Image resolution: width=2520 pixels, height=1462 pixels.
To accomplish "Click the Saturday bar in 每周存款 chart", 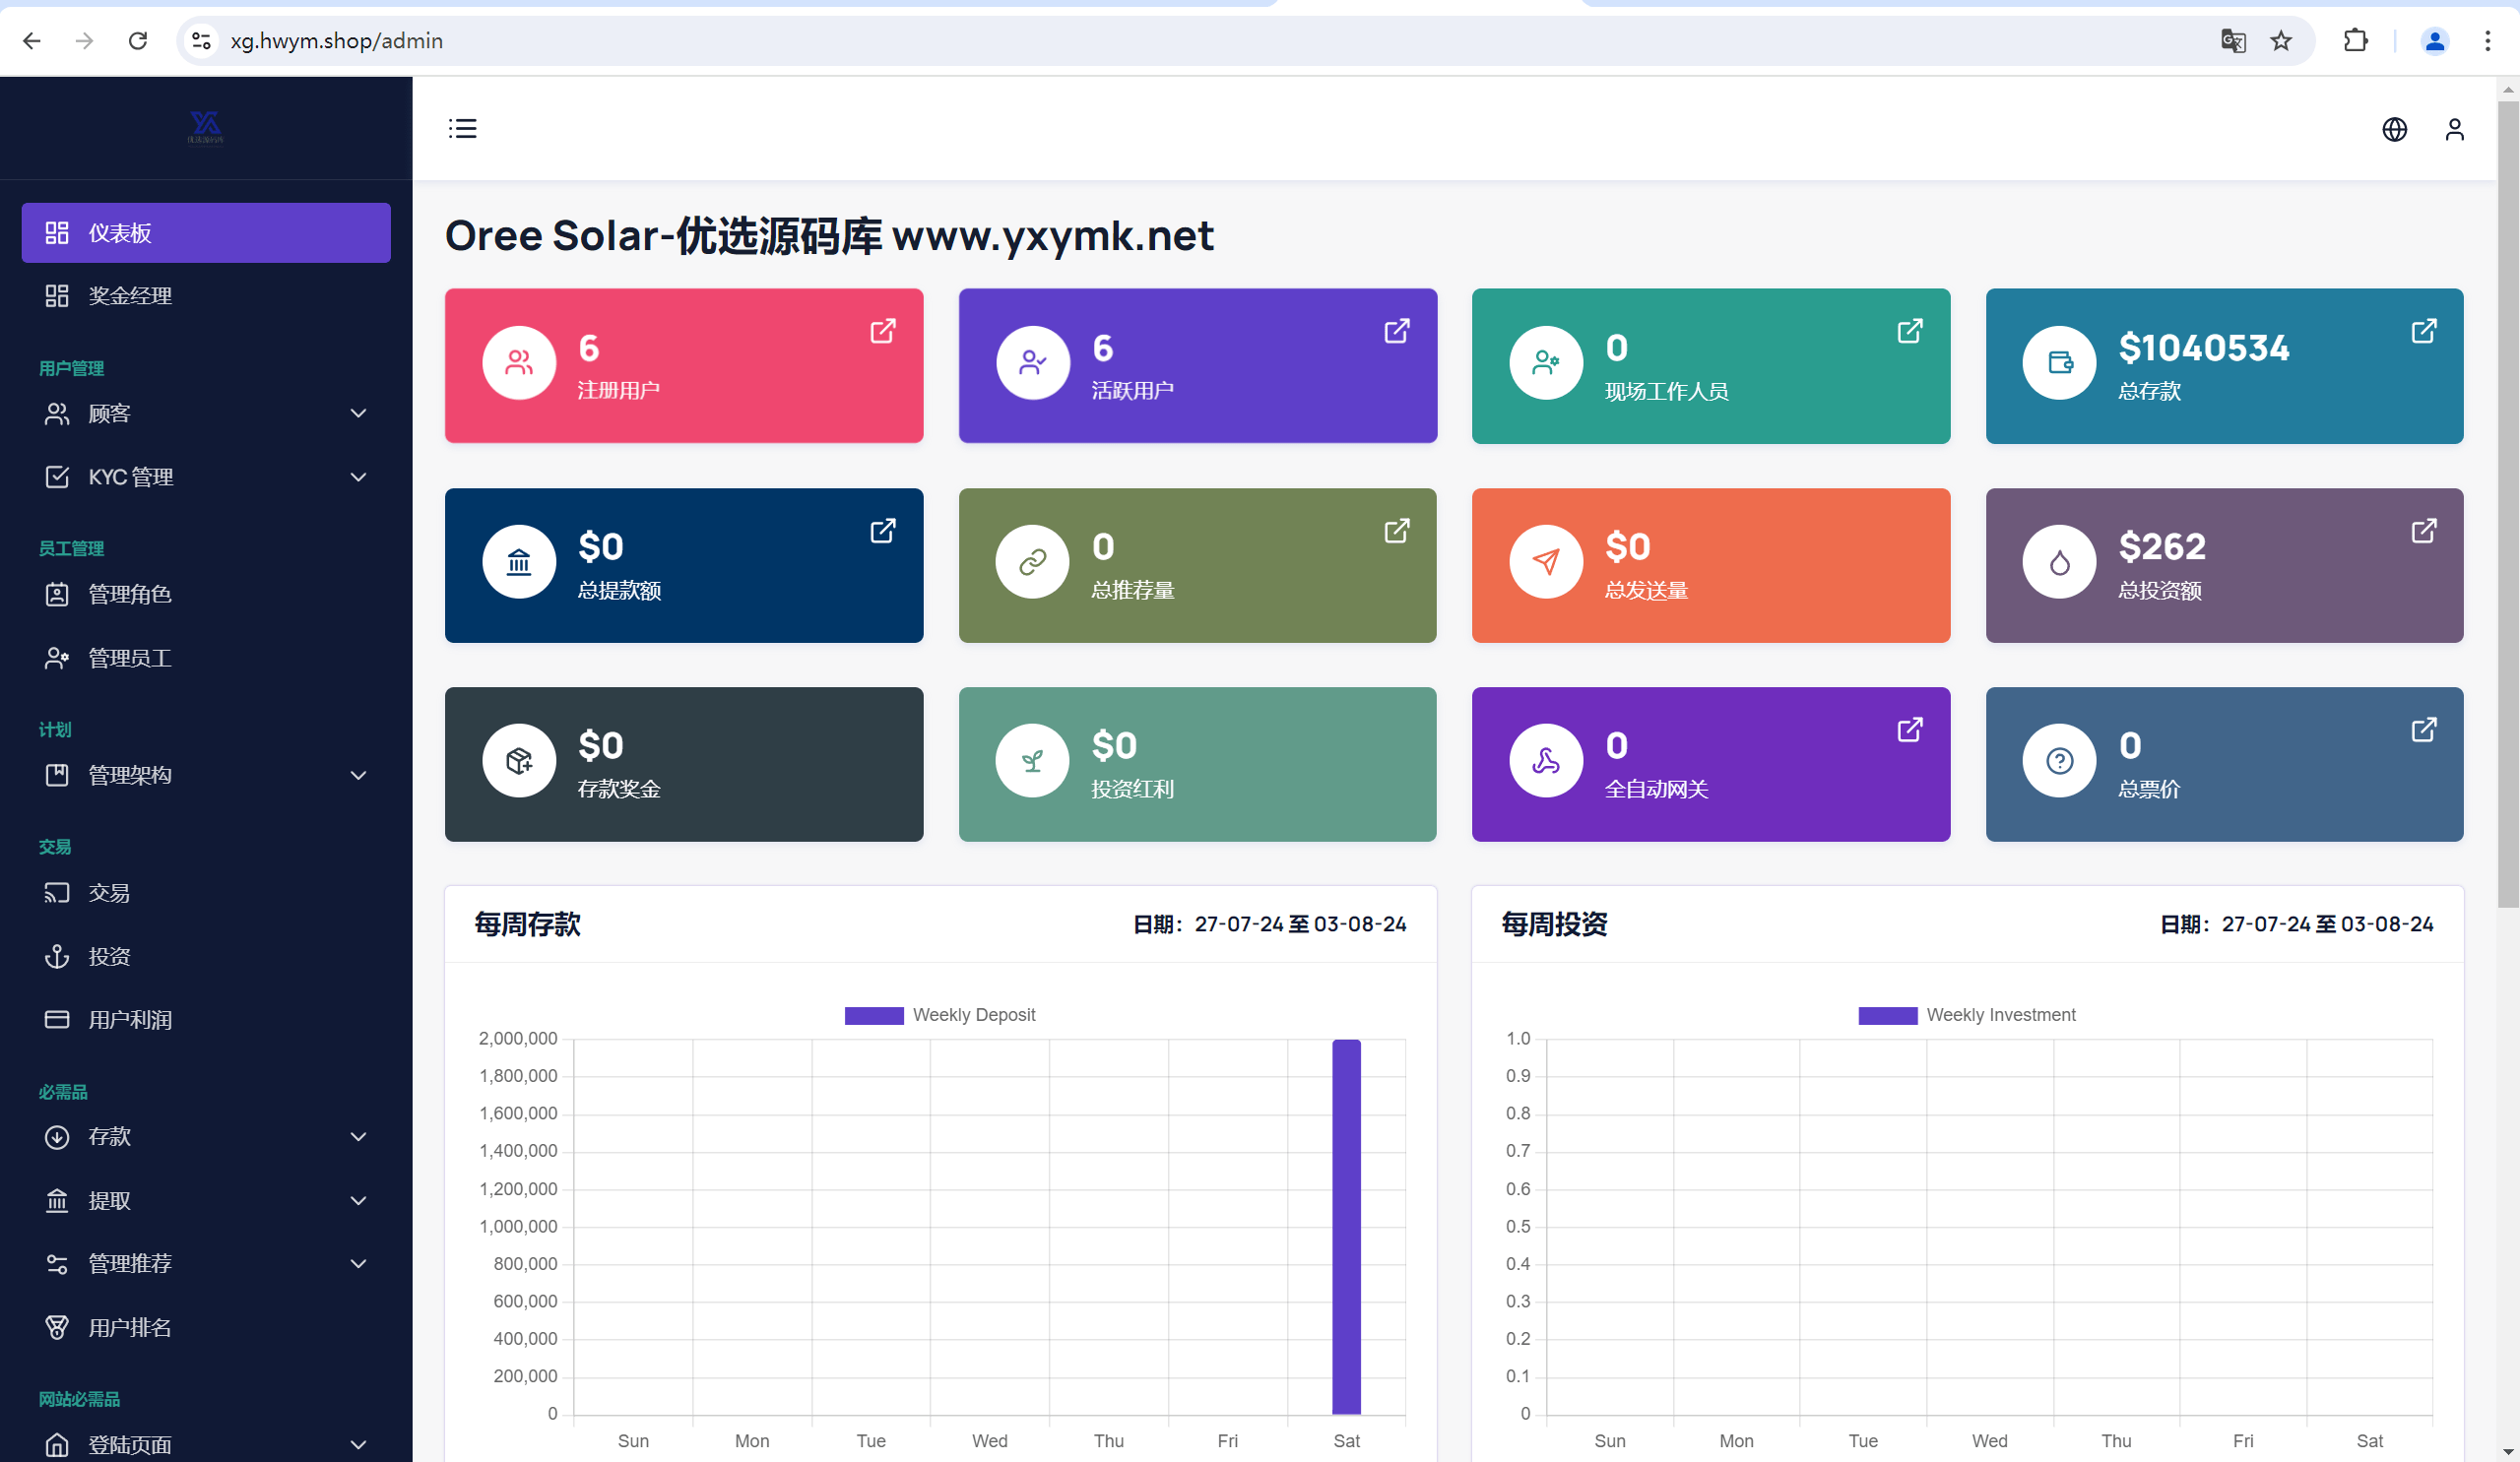I will click(x=1346, y=1227).
